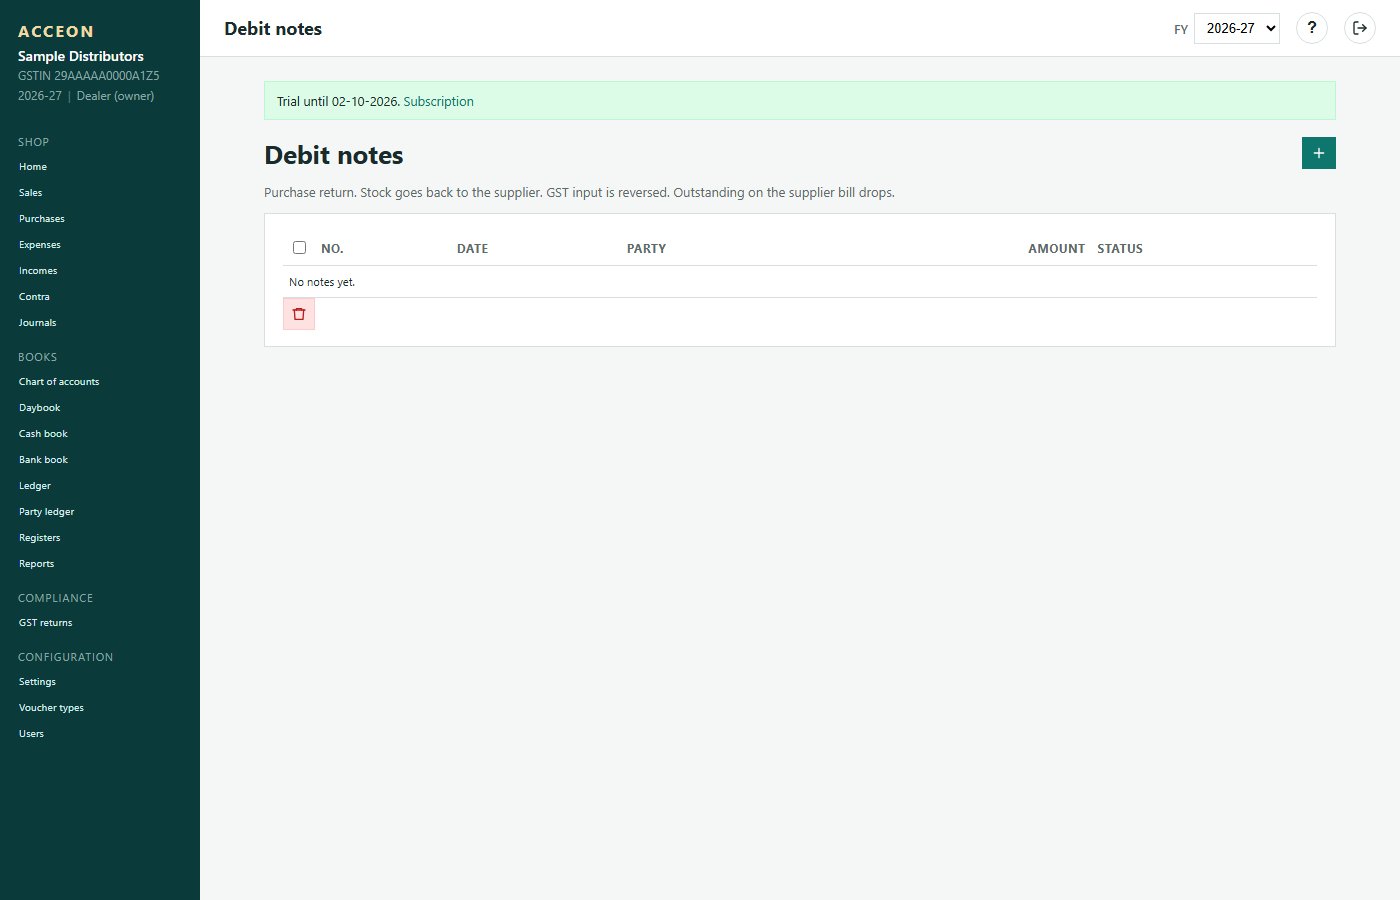Image resolution: width=1400 pixels, height=900 pixels.
Task: Open the Bank book
Action: pos(43,460)
